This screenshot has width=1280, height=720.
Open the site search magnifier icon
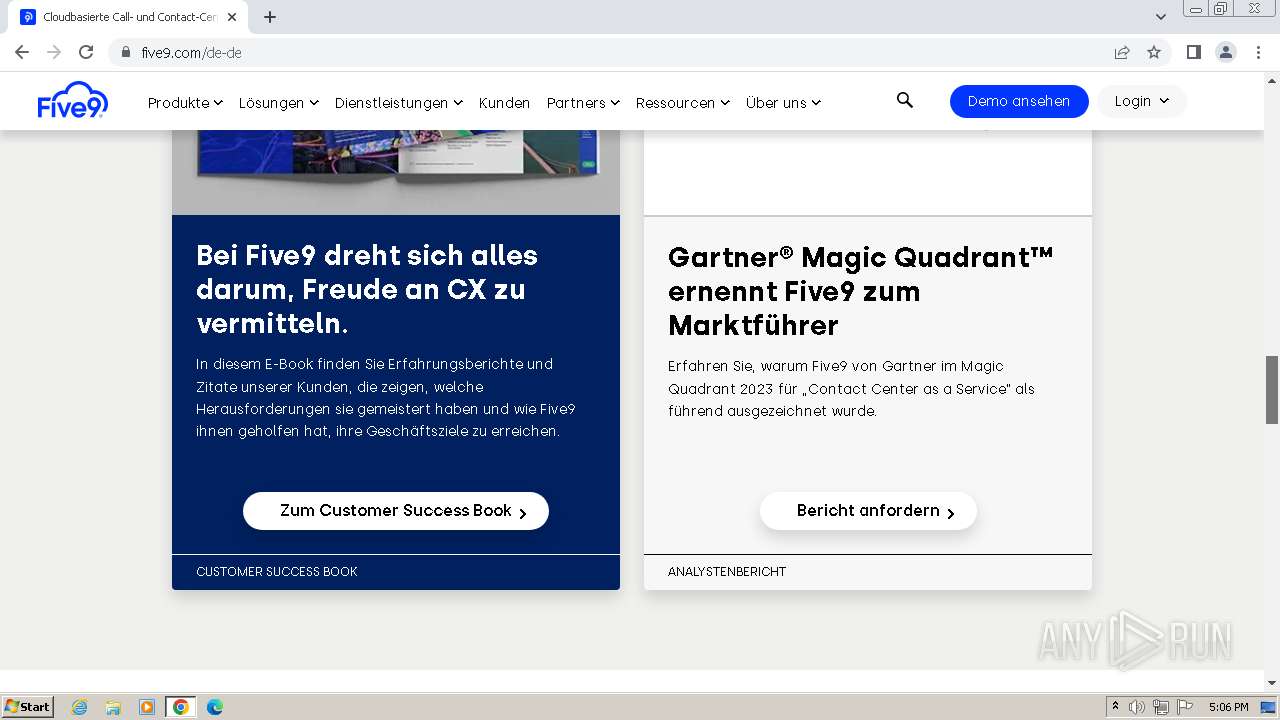click(x=905, y=100)
